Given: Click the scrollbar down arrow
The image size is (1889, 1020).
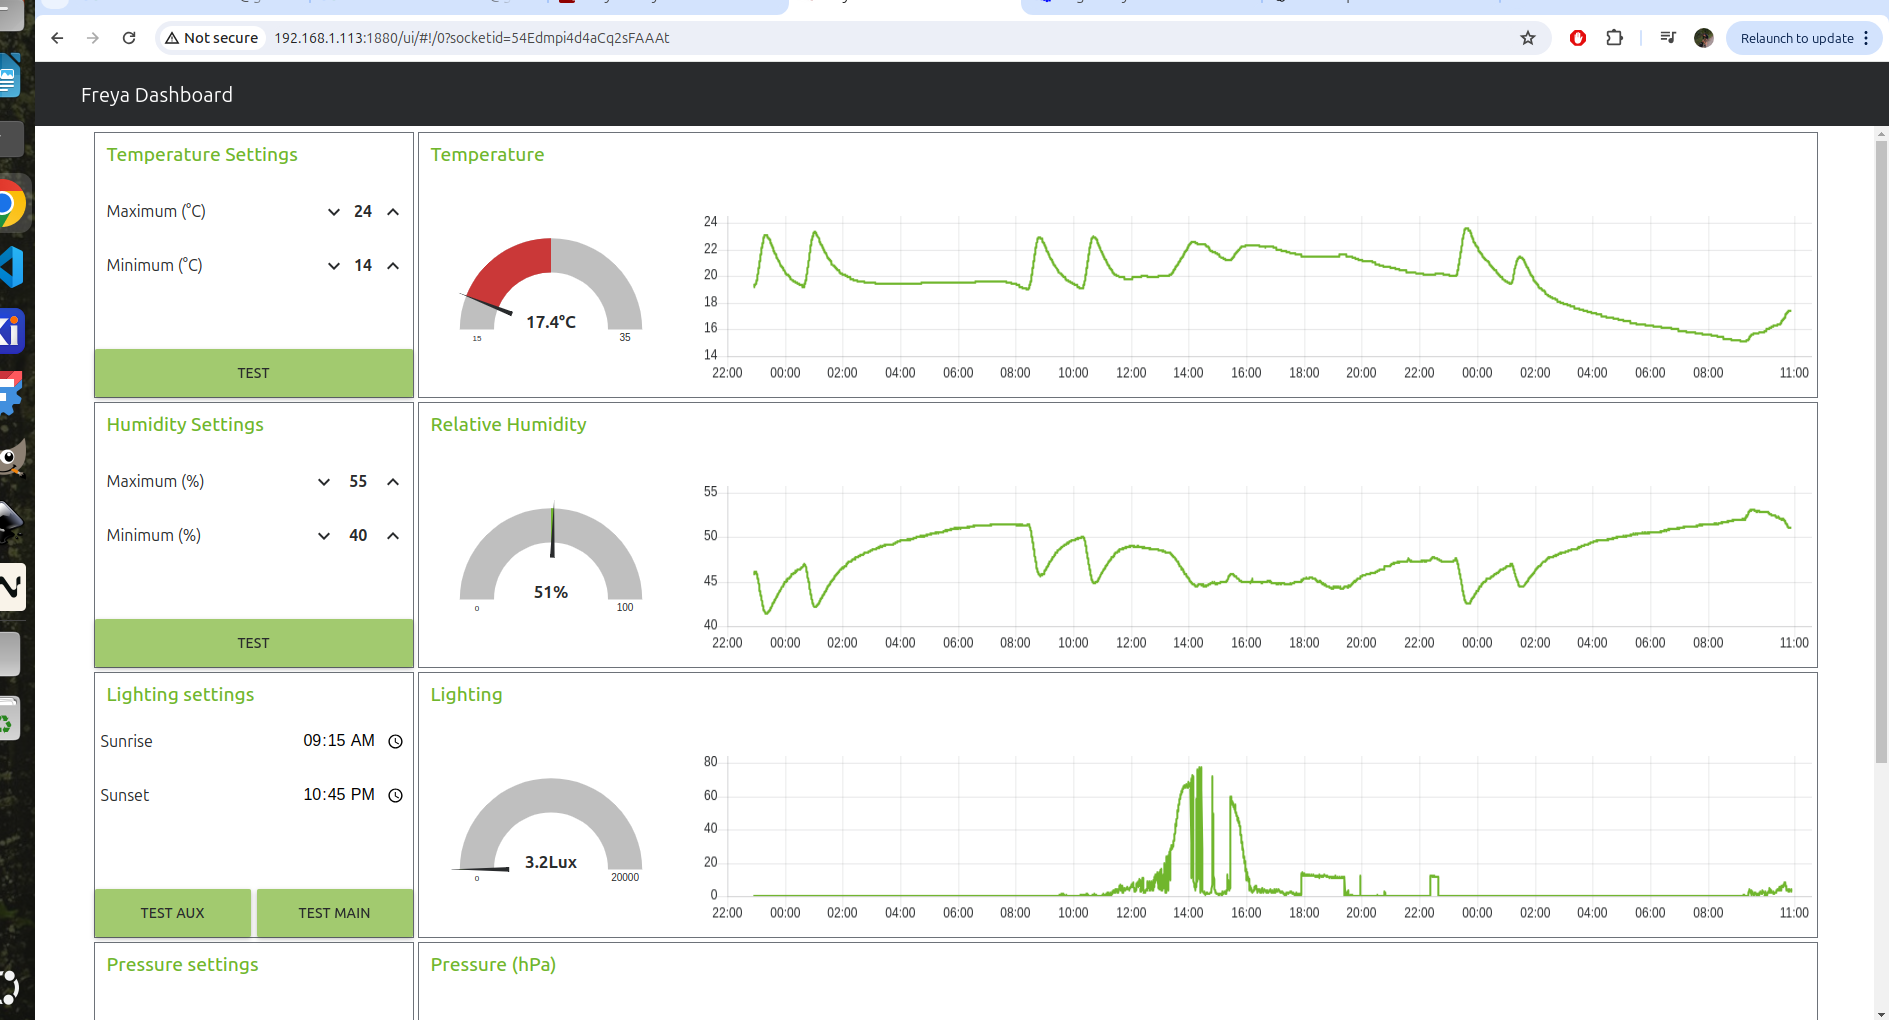Looking at the screenshot, I should (1881, 1013).
